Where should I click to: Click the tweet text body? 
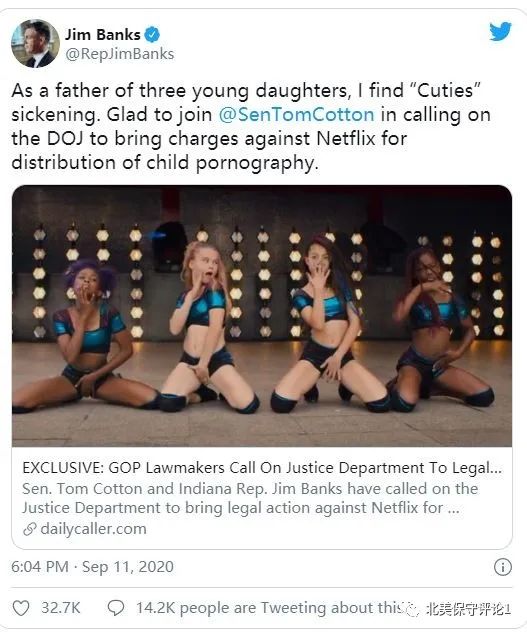coord(251,127)
